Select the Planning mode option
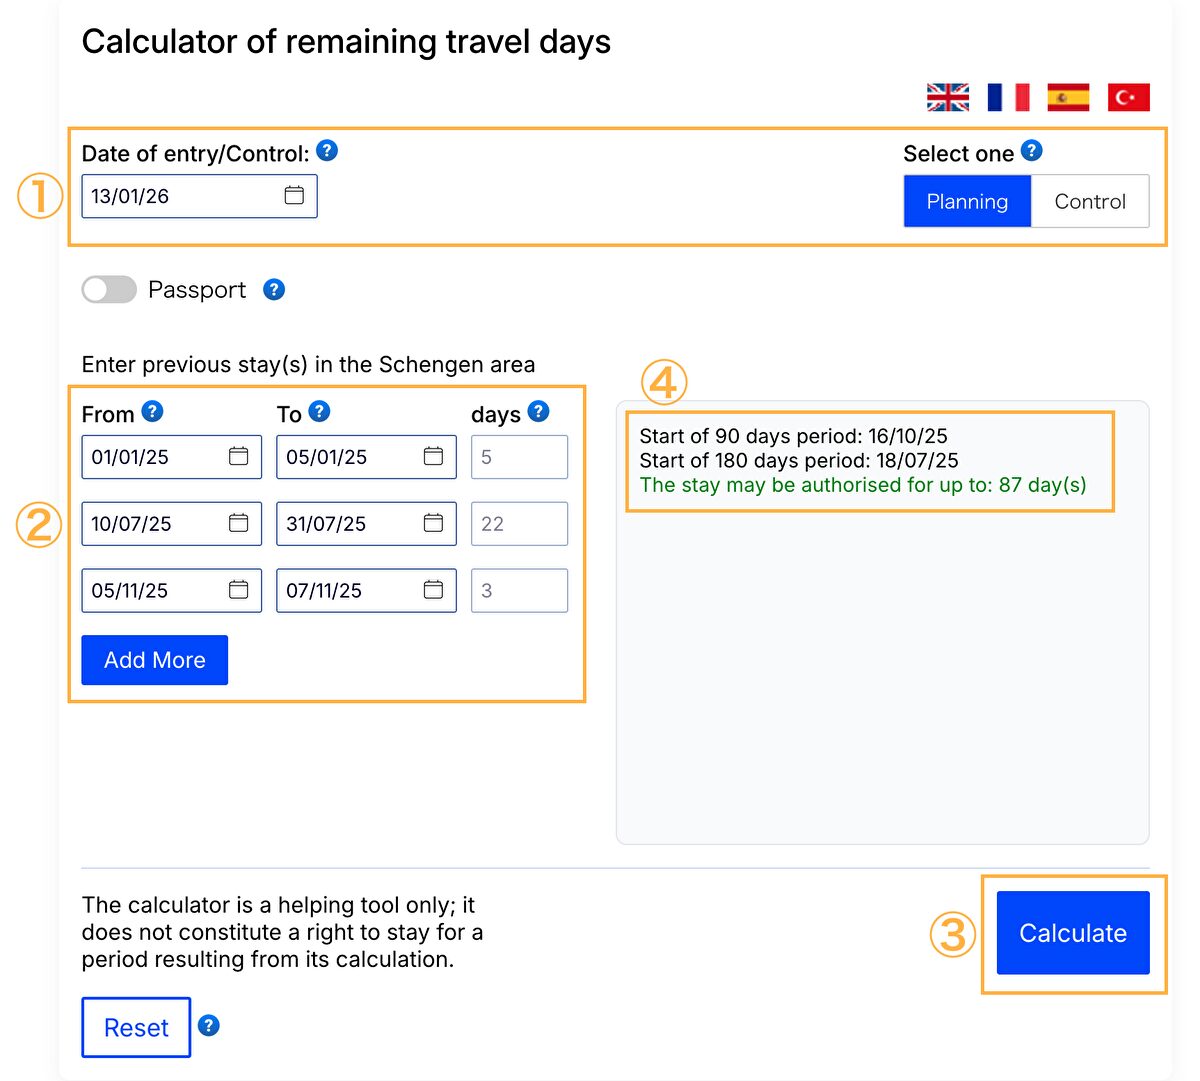The width and height of the screenshot is (1200, 1081). pos(967,201)
